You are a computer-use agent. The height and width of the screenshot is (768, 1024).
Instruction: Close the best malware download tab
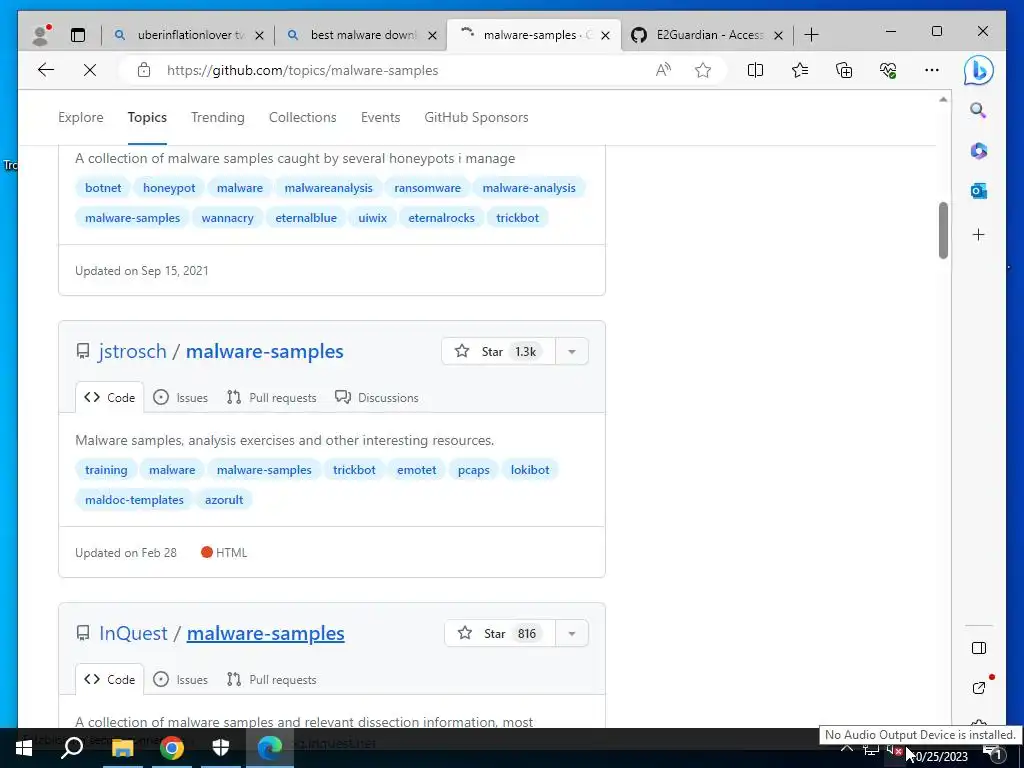click(x=432, y=35)
